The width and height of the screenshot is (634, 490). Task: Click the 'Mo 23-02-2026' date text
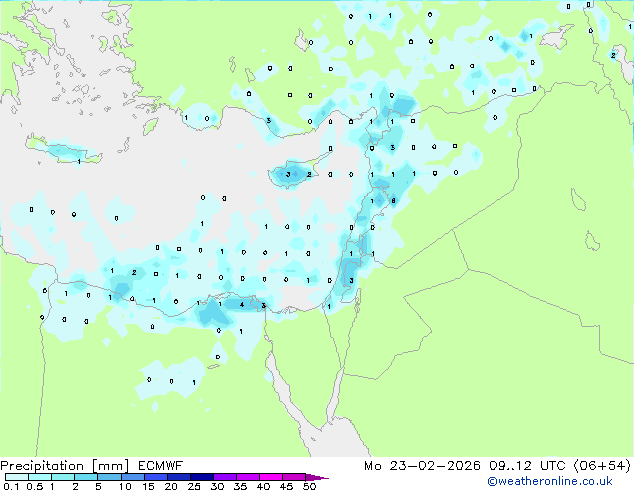[422, 466]
